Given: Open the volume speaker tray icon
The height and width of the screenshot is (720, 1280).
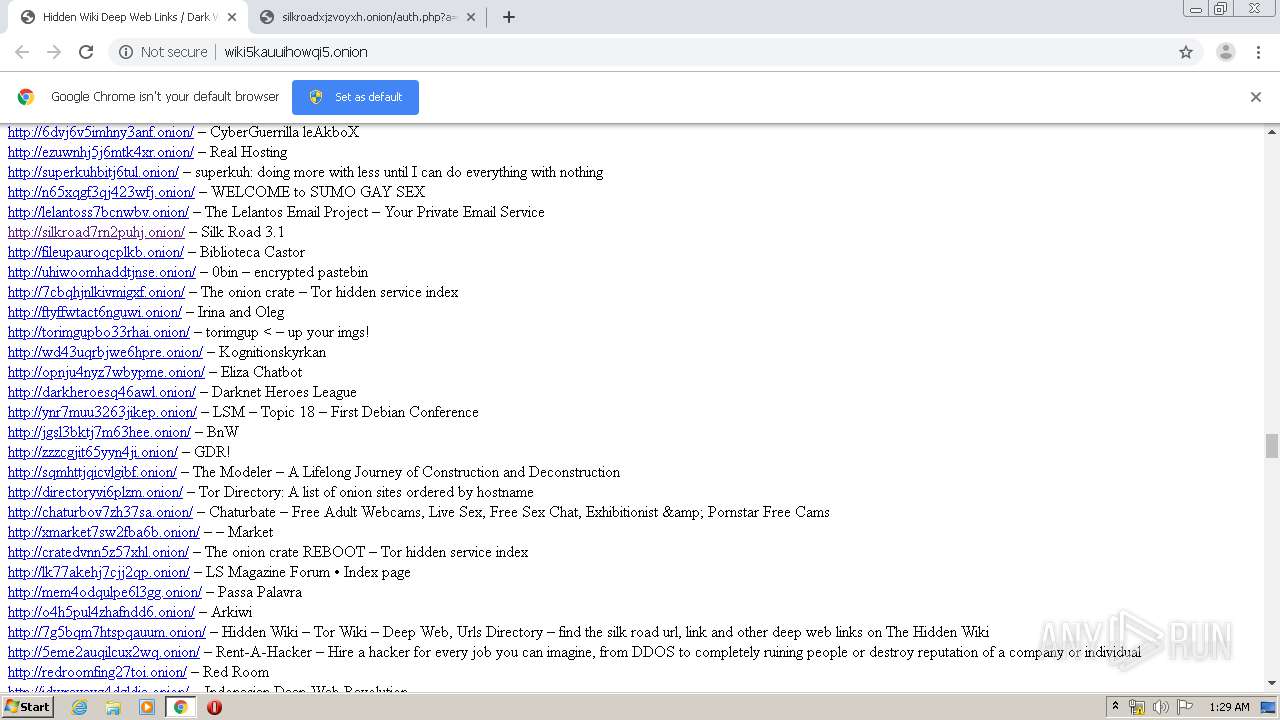Looking at the screenshot, I should [1161, 707].
